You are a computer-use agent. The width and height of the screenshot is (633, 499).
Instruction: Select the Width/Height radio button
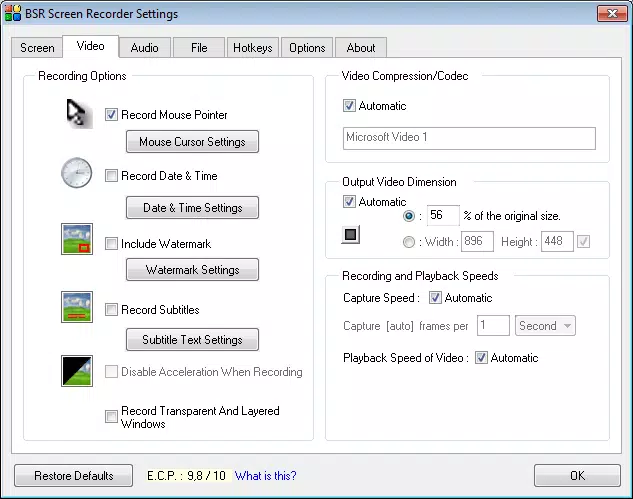(409, 242)
